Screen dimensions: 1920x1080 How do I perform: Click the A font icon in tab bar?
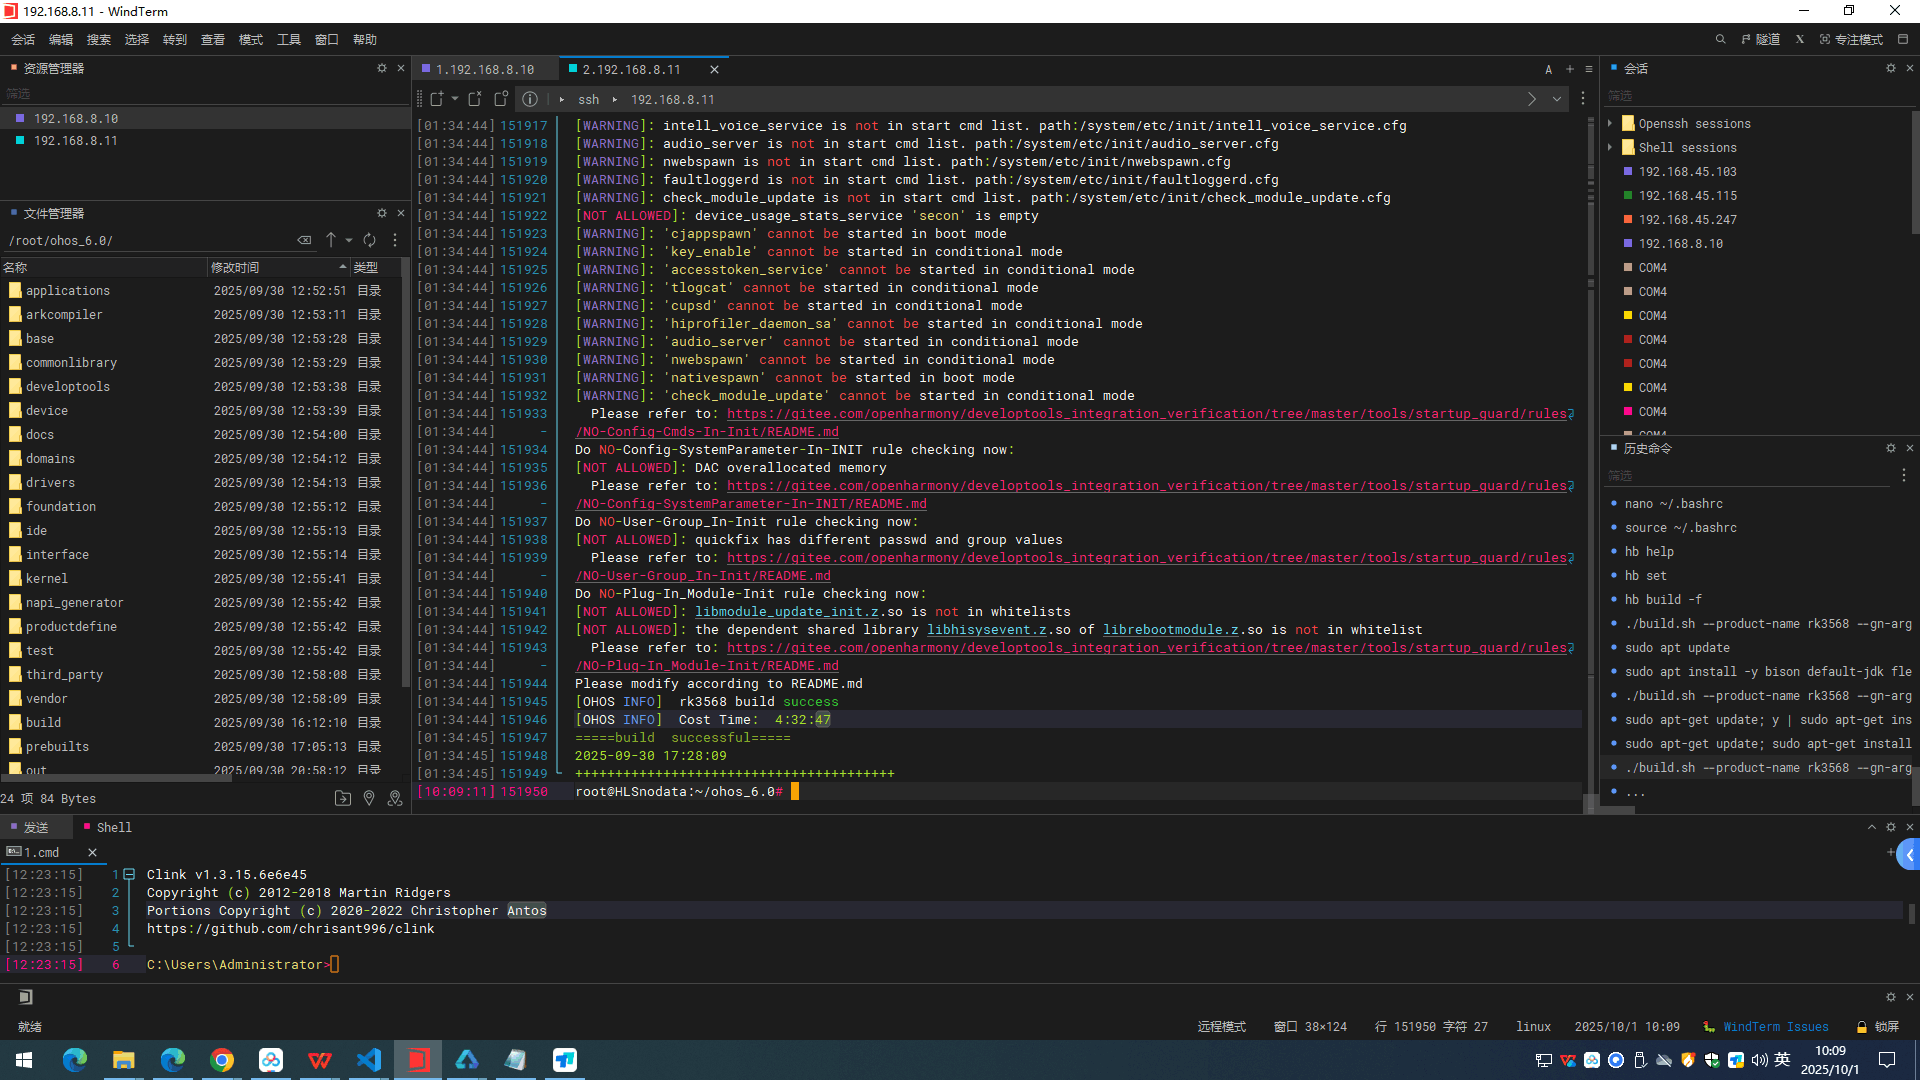1549,70
